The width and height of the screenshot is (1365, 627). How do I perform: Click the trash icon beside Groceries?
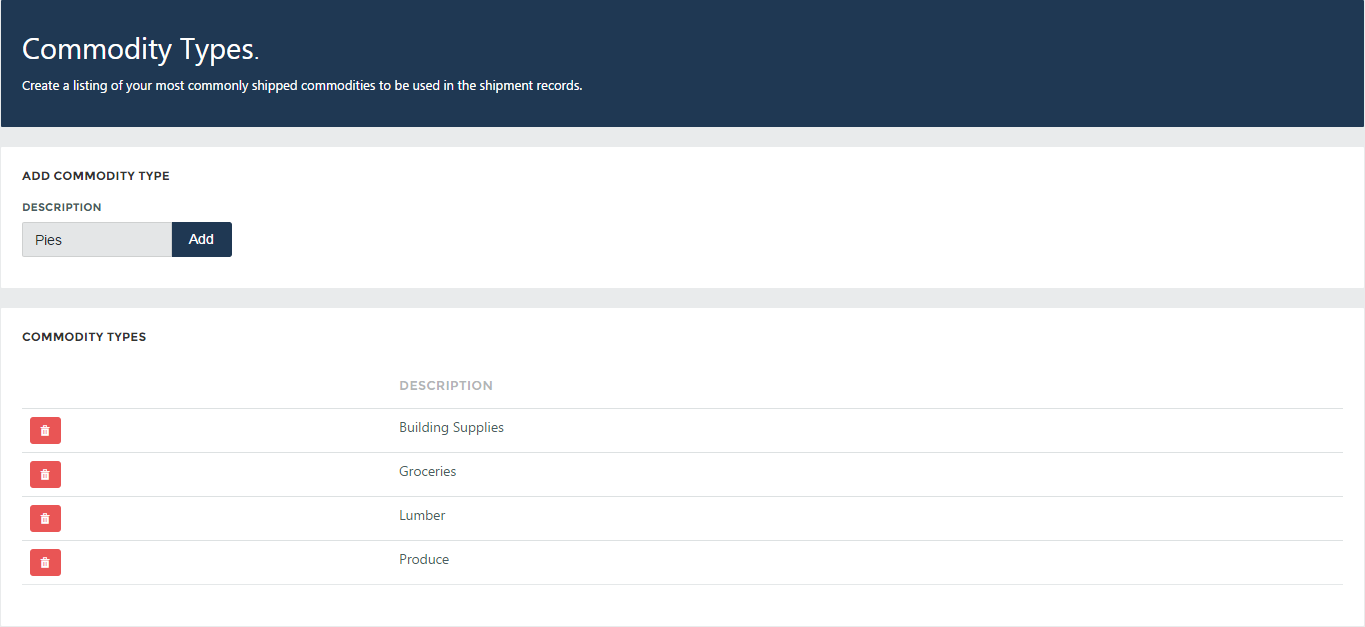tap(45, 474)
